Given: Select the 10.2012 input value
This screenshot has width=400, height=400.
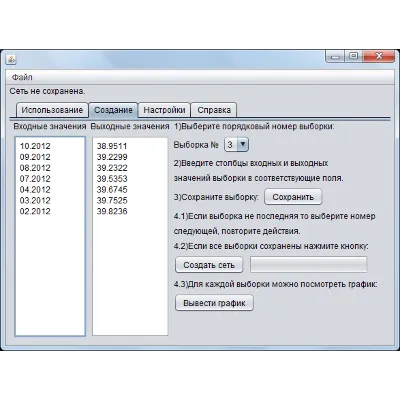Looking at the screenshot, I should click(35, 146).
